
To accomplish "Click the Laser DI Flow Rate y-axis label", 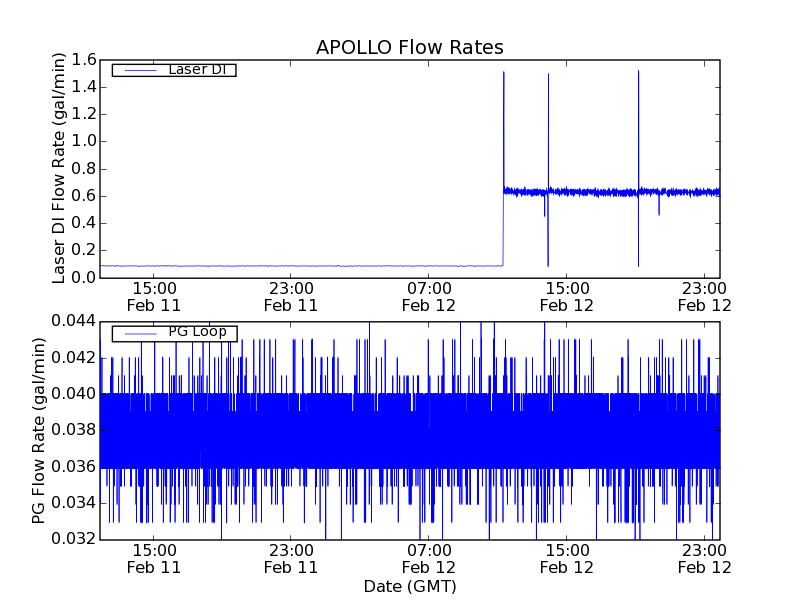I will (59, 169).
